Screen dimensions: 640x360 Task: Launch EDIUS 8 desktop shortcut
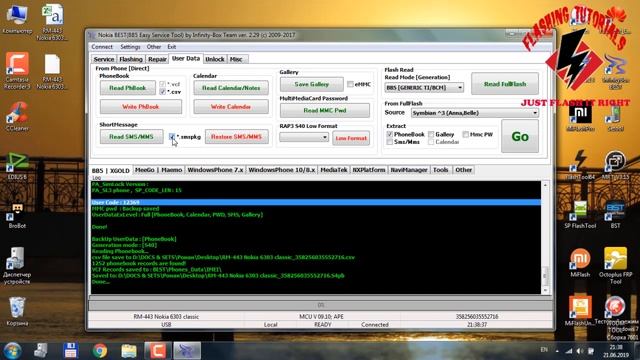click(17, 167)
